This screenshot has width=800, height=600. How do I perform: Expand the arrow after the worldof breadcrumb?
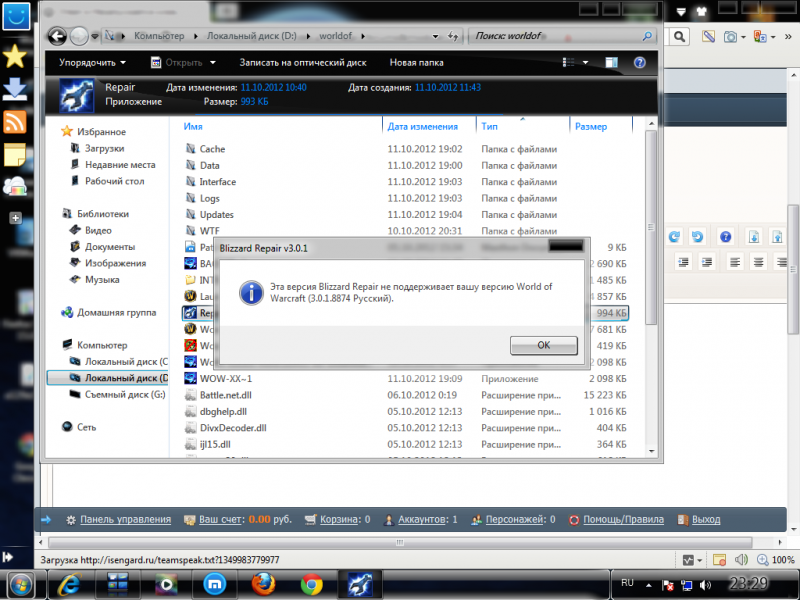point(363,36)
